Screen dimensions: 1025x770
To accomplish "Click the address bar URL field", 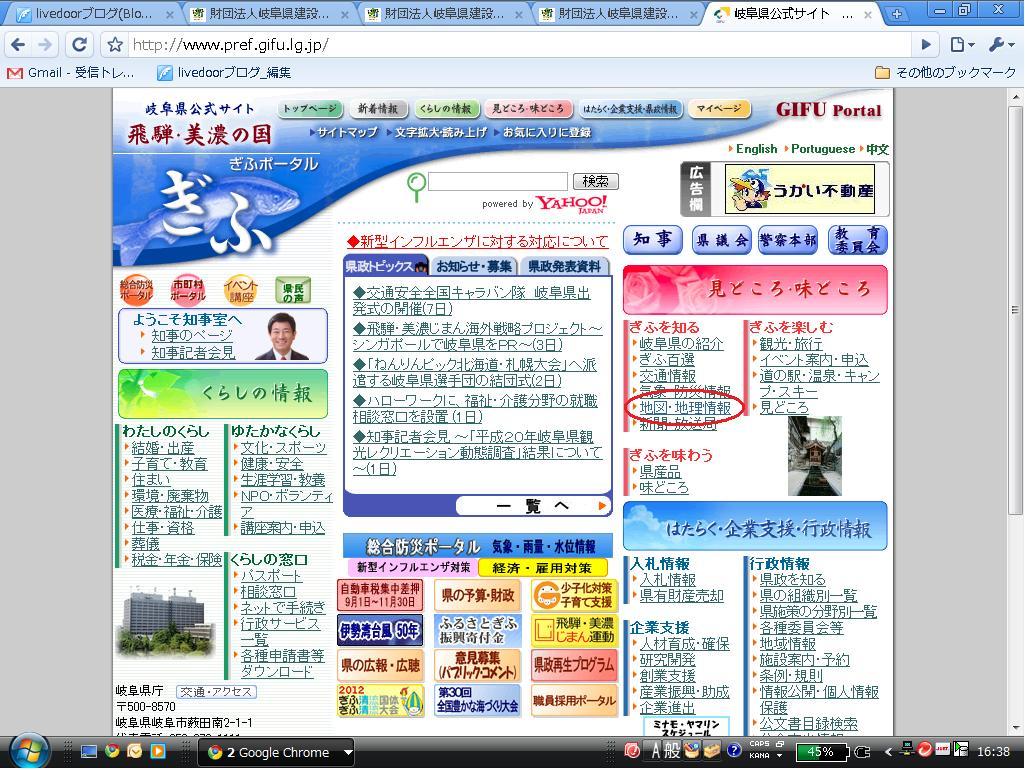I will tap(520, 44).
